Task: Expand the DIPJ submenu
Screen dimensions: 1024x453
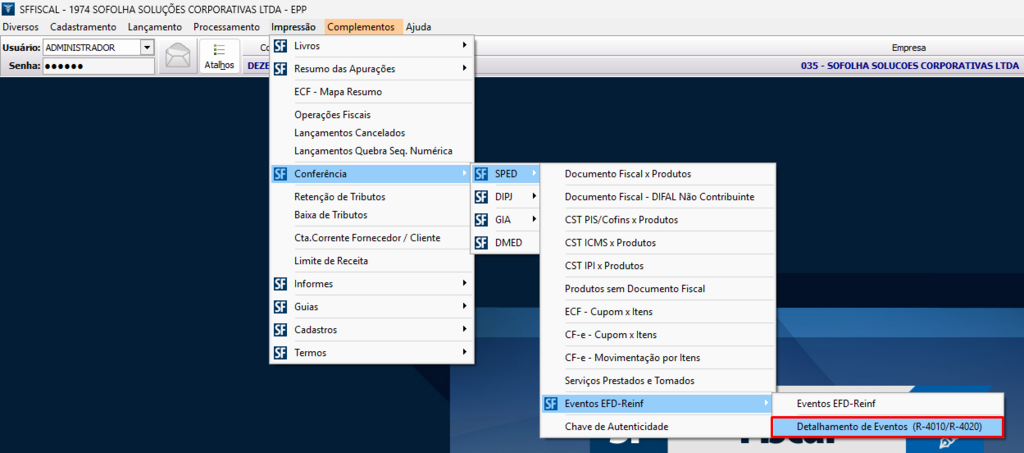Action: point(510,197)
